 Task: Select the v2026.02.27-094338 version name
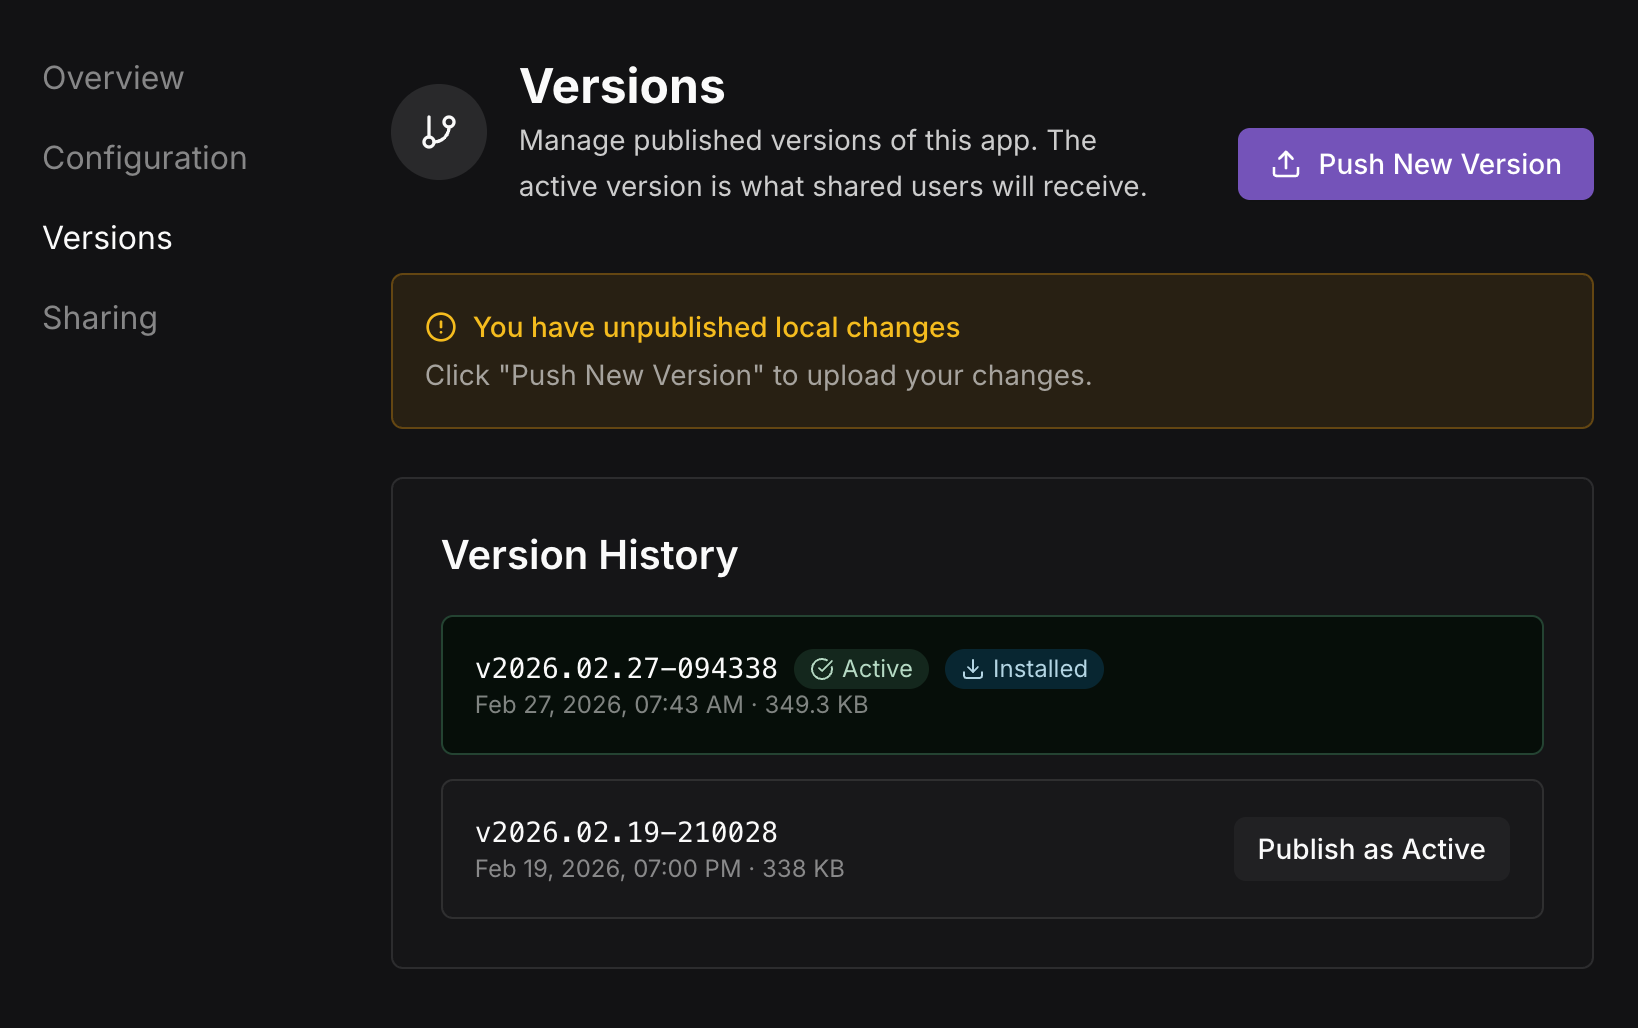pos(626,668)
